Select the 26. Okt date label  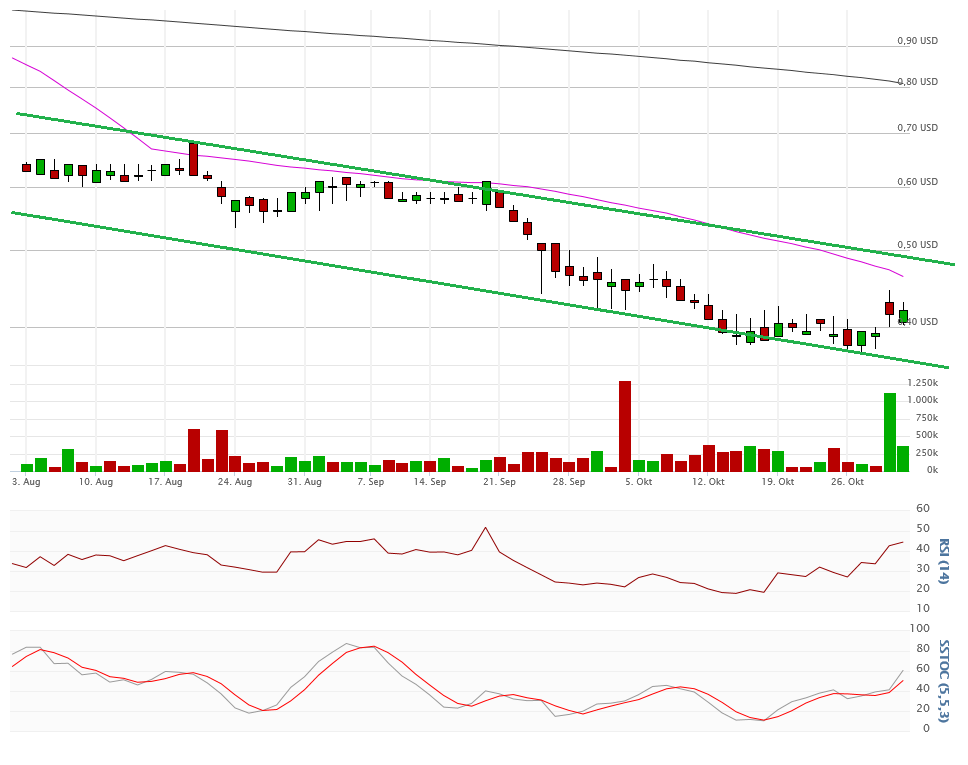click(x=847, y=481)
